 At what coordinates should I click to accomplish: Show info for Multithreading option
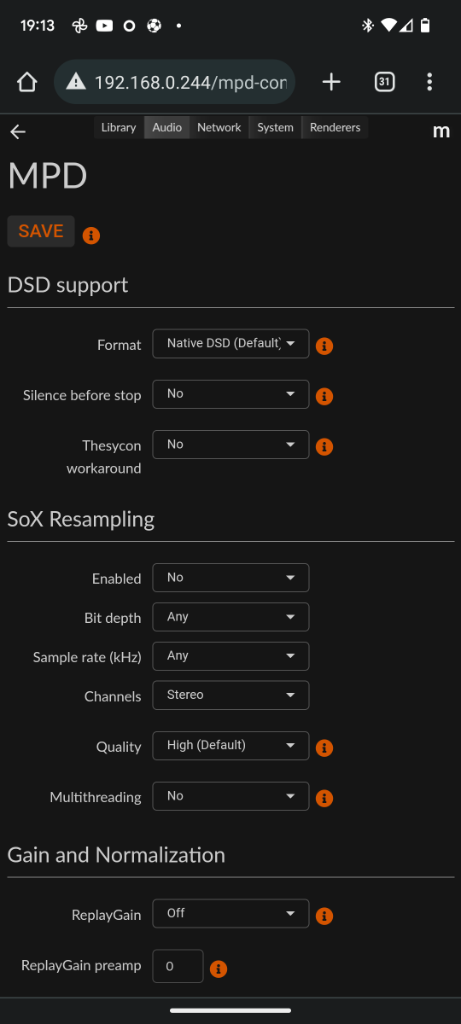(x=325, y=798)
